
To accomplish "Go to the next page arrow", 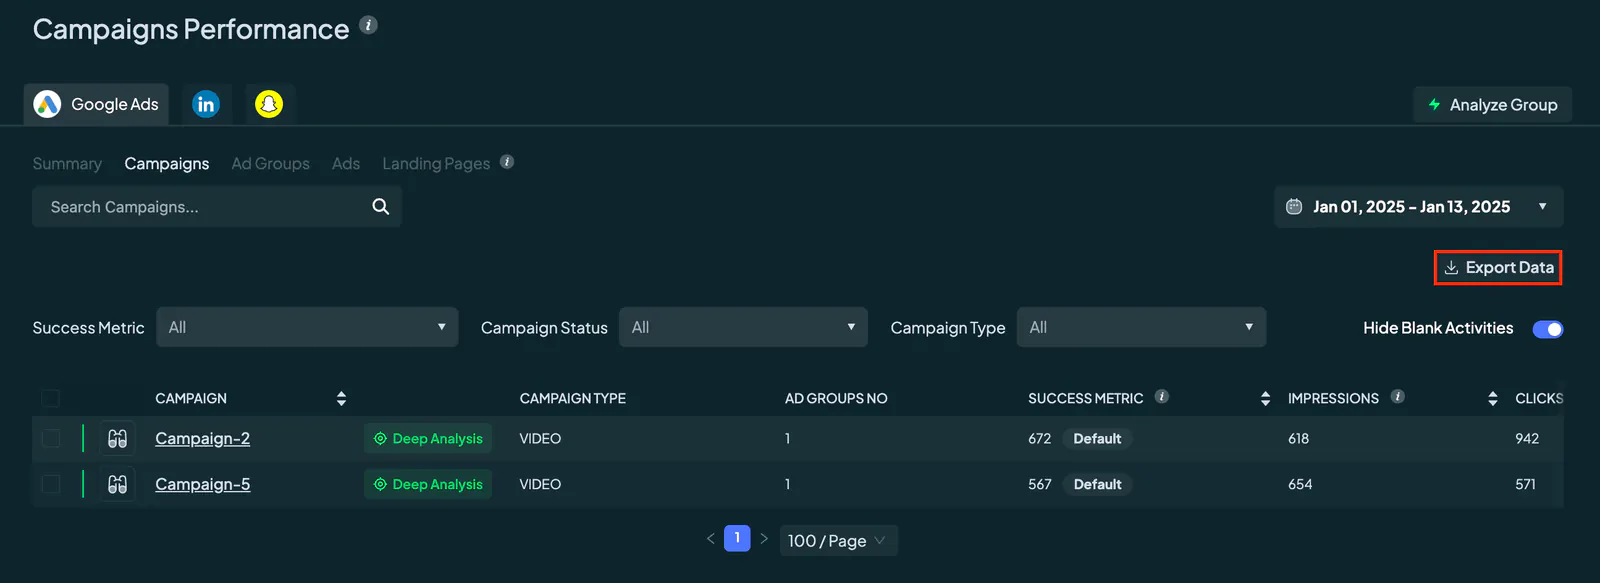I will click(x=764, y=539).
